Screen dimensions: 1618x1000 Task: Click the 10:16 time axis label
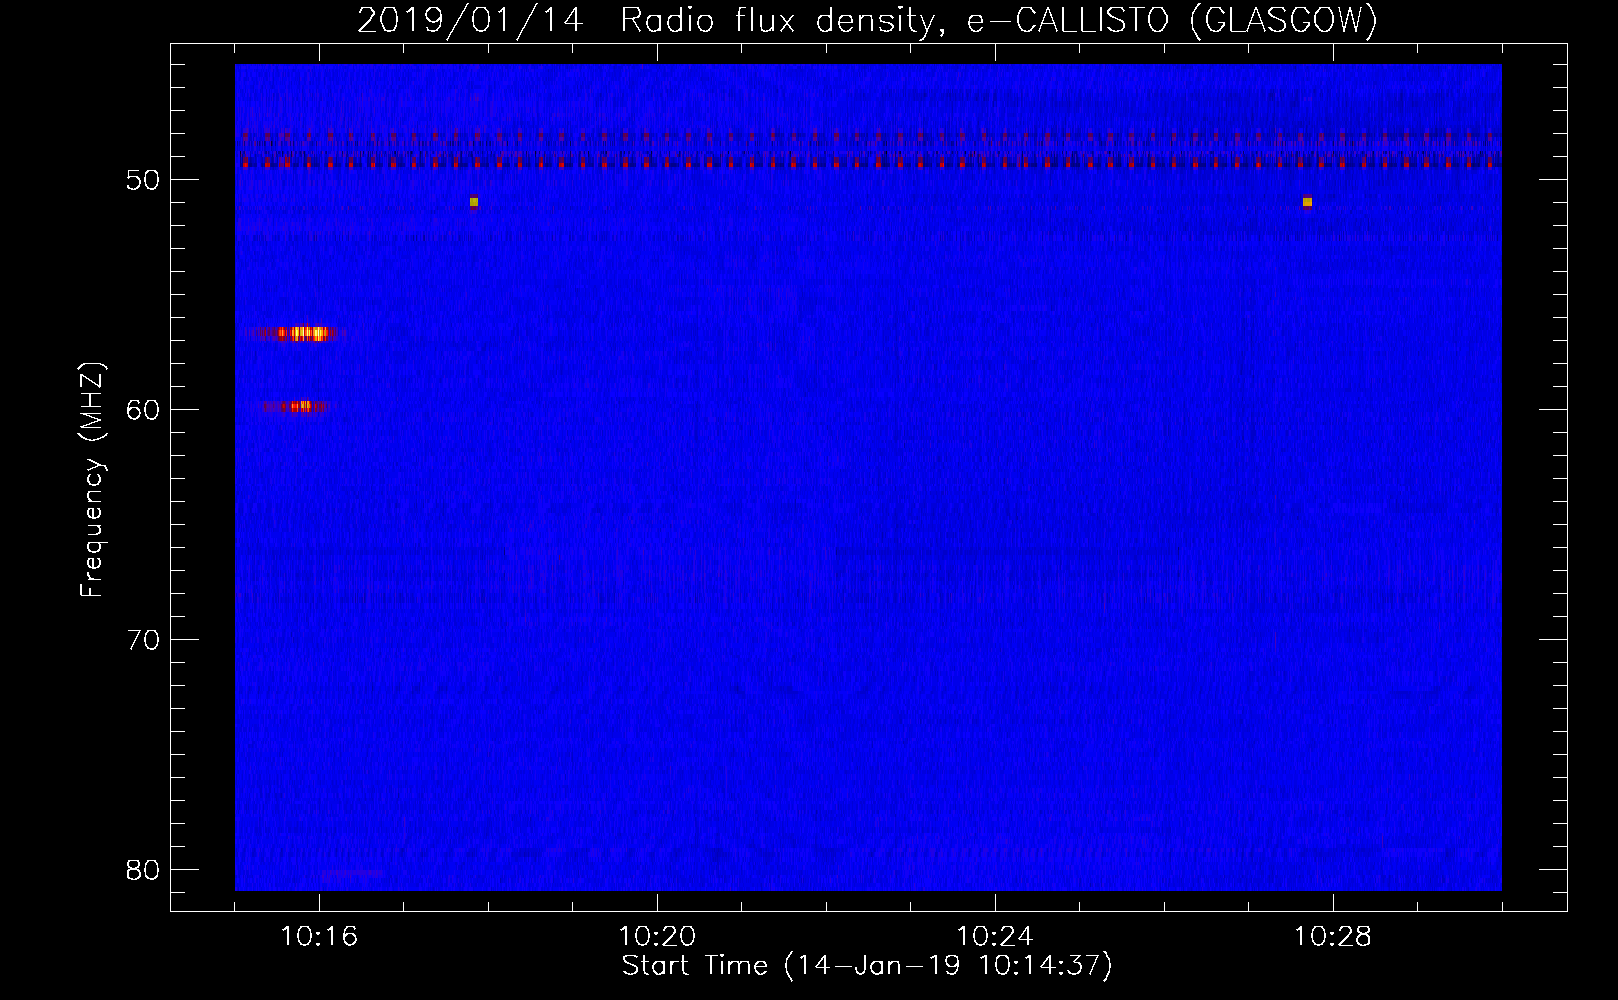point(319,937)
